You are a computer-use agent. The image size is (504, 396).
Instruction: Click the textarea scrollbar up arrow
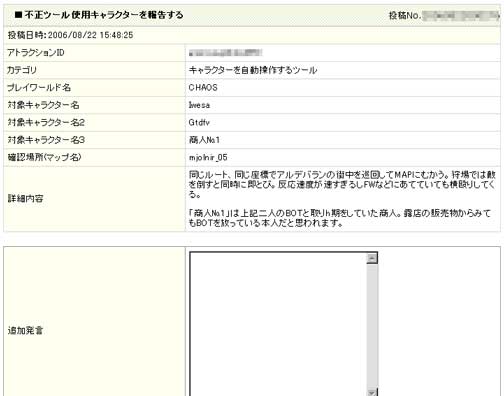coord(372,258)
